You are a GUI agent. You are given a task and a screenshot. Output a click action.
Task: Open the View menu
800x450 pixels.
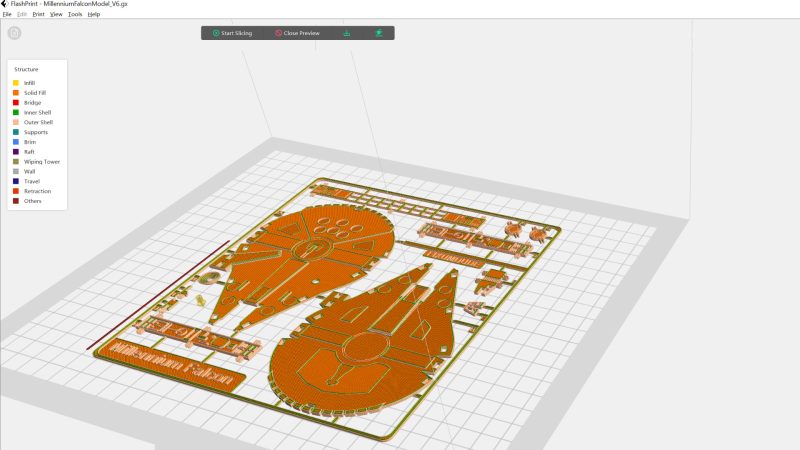coord(56,14)
